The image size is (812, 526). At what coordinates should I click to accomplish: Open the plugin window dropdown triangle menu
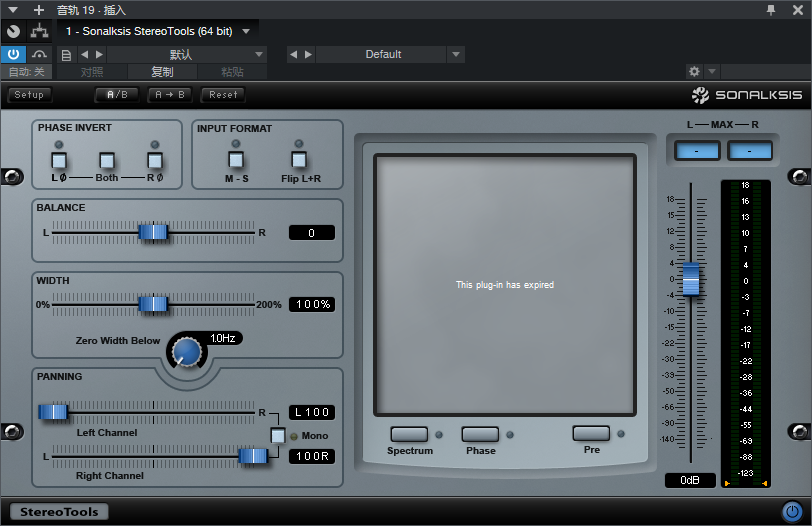click(x=13, y=10)
